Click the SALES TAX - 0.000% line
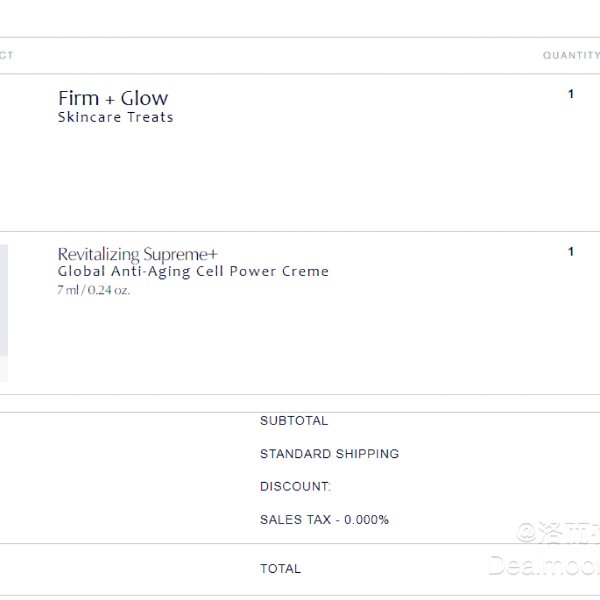 (324, 520)
